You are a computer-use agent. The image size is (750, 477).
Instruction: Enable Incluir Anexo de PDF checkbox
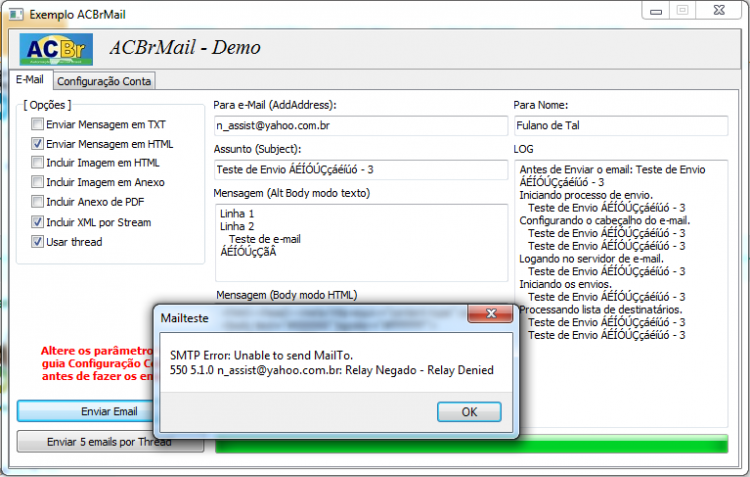point(37,202)
